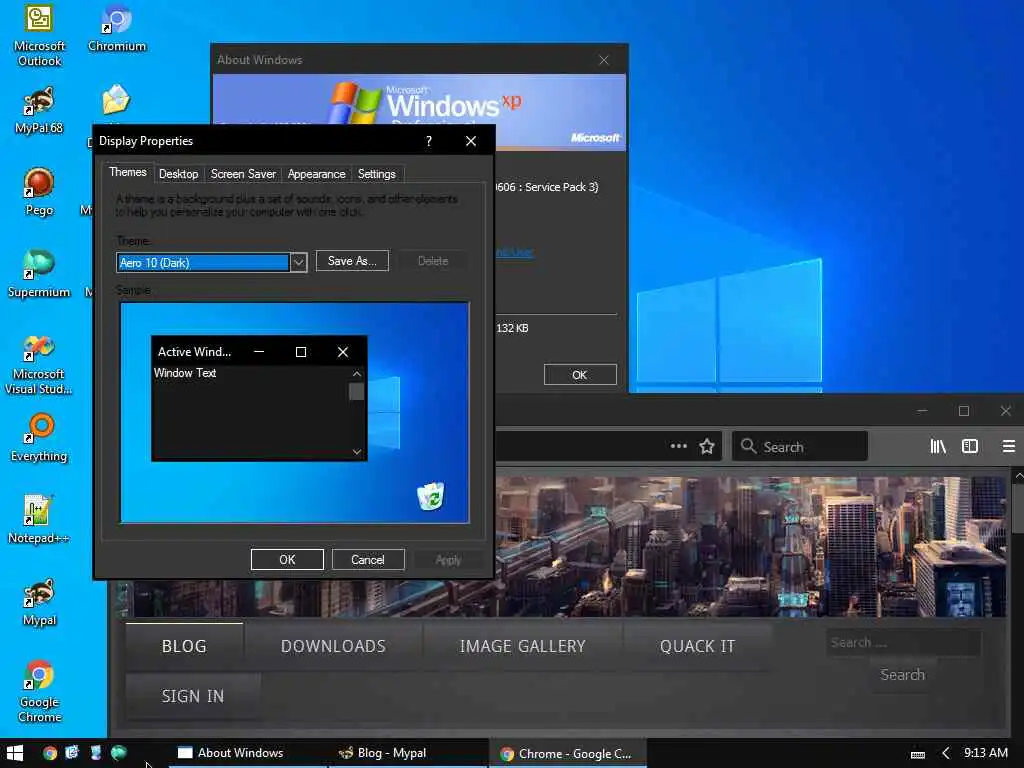
Task: Select the Google Chrome desktop icon
Action: (39, 692)
